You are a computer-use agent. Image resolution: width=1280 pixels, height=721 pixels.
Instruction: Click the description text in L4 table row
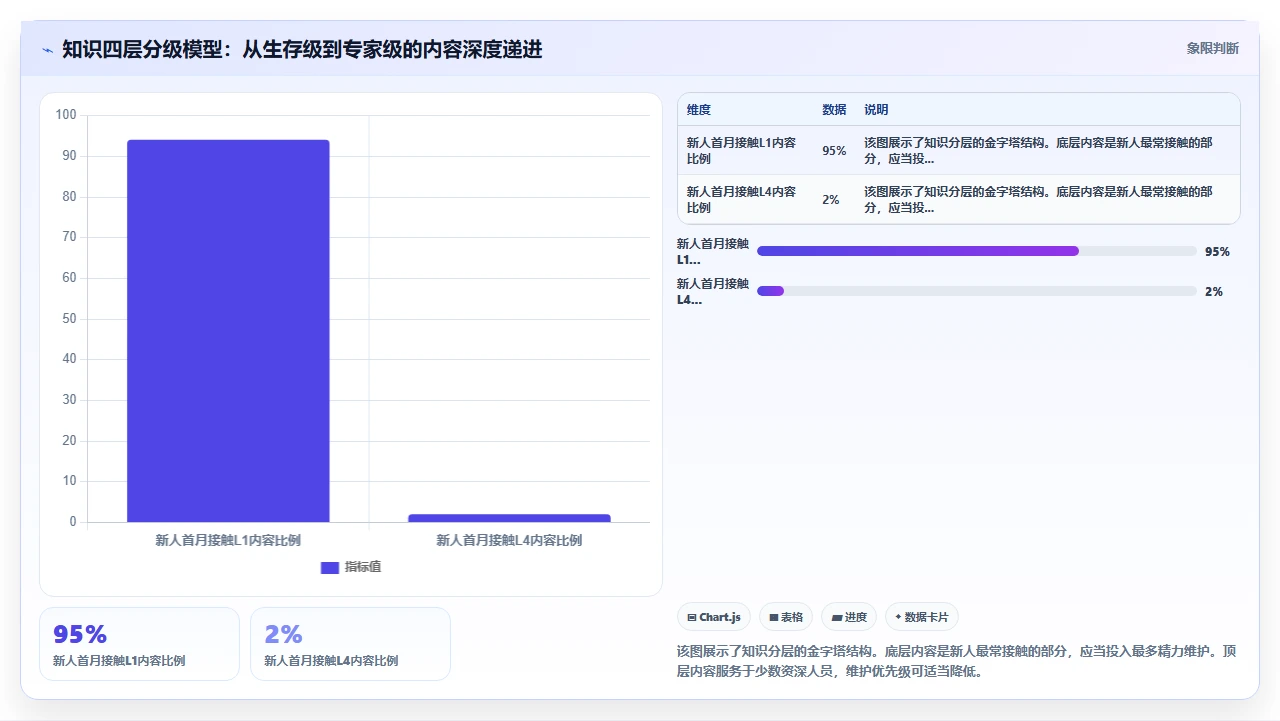coord(1040,200)
